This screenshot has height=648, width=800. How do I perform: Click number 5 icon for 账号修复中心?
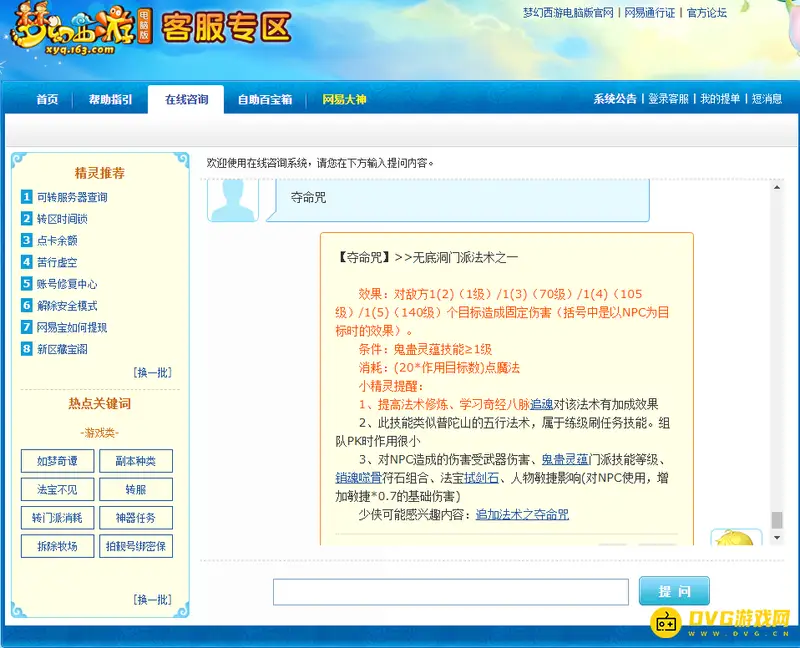tap(27, 283)
